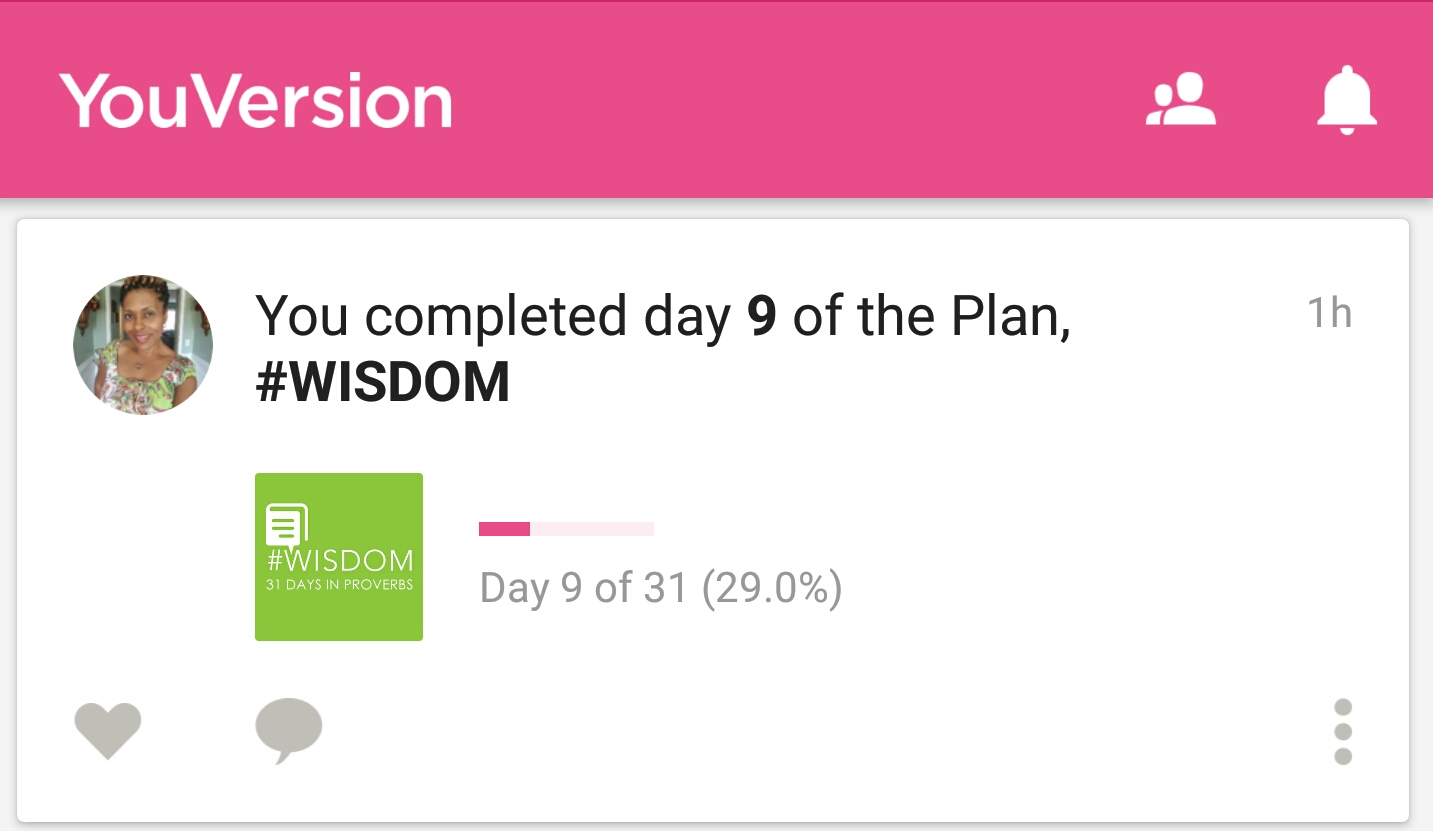Viewport: 1433px width, 831px height.
Task: Open notifications bell
Action: pyautogui.click(x=1346, y=100)
